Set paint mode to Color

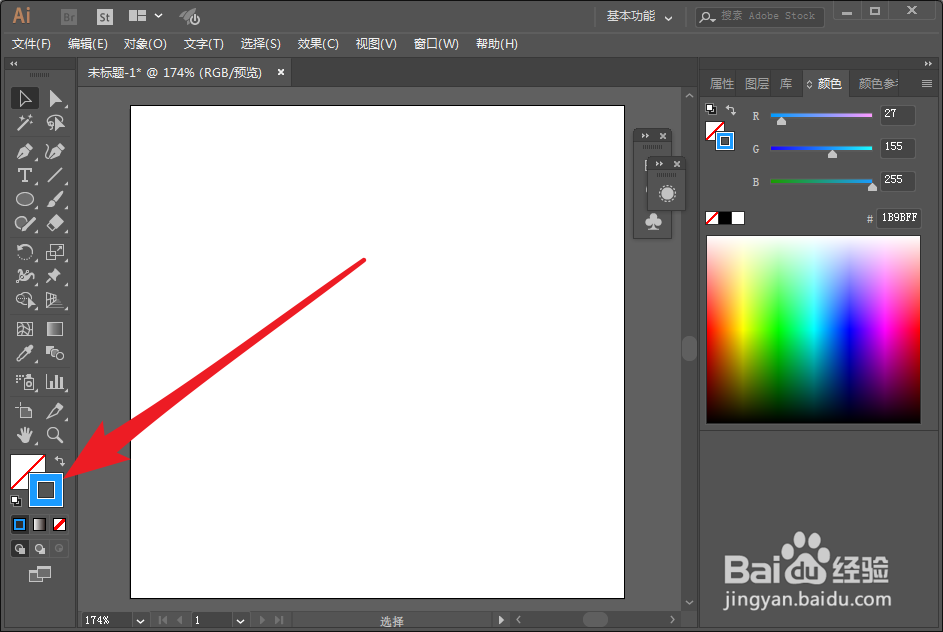[x=20, y=524]
